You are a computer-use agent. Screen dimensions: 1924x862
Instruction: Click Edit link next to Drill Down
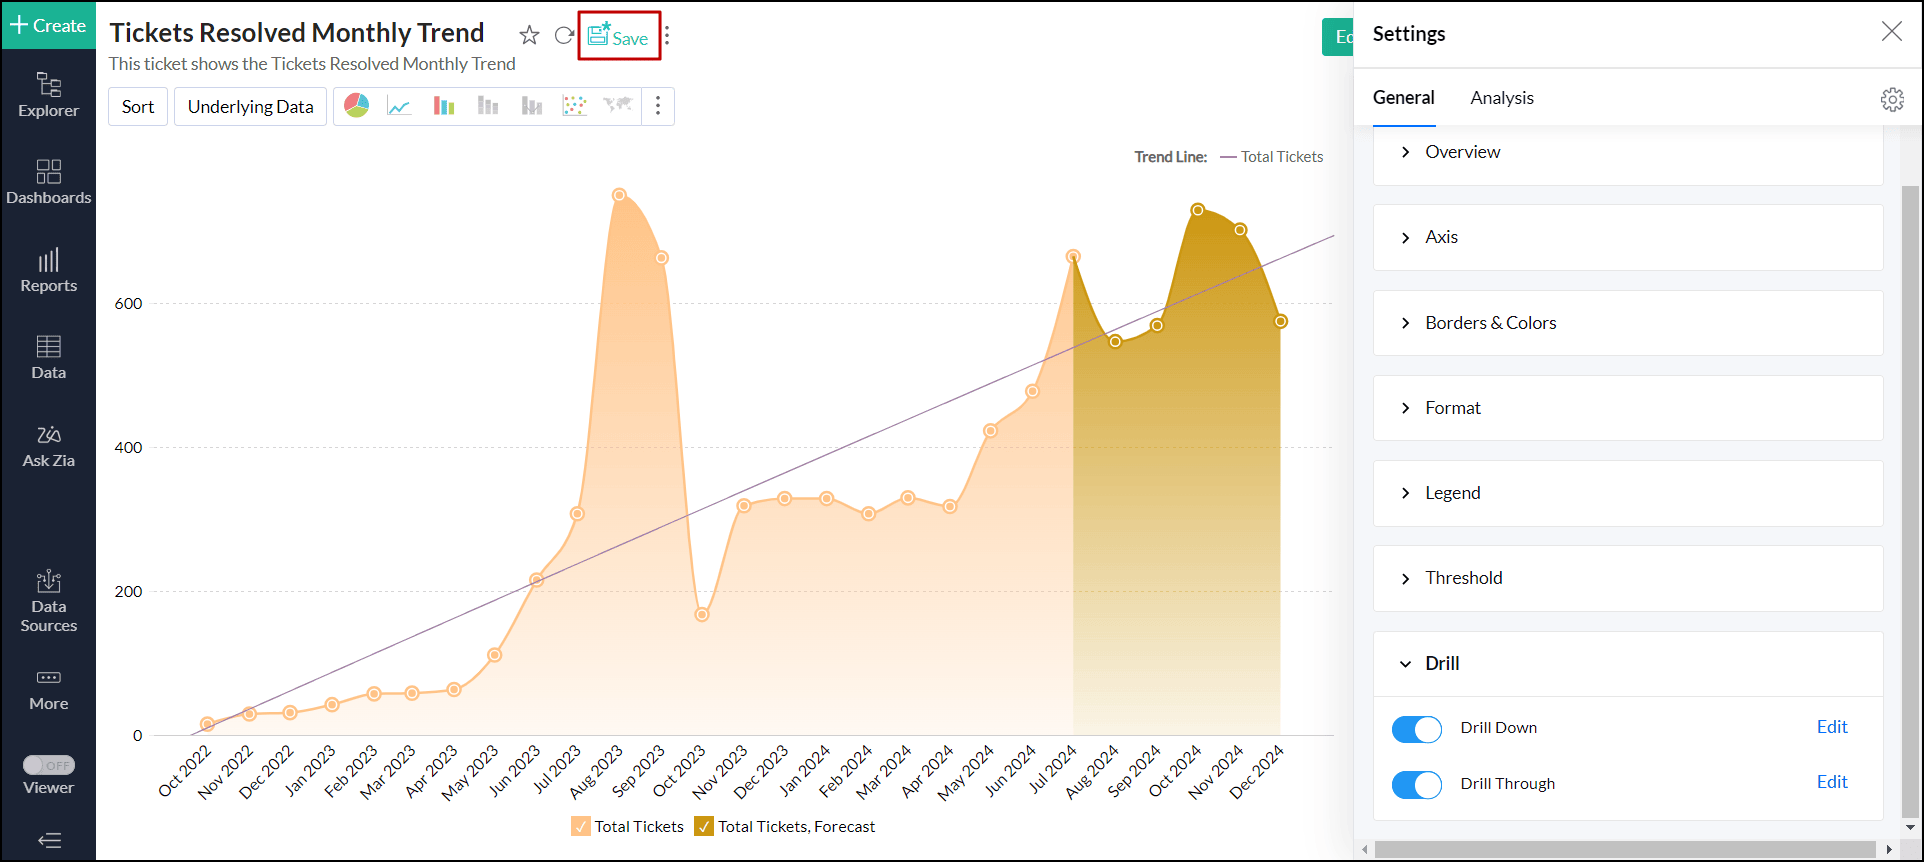point(1831,727)
